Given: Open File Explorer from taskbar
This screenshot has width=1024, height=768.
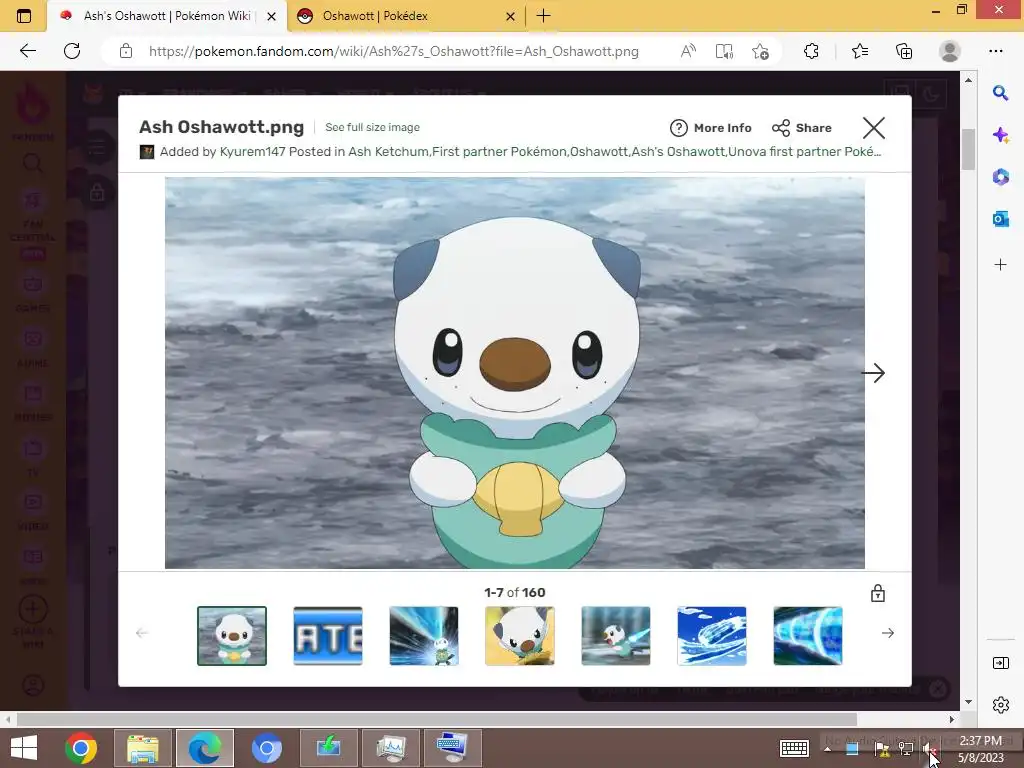Looking at the screenshot, I should (143, 748).
